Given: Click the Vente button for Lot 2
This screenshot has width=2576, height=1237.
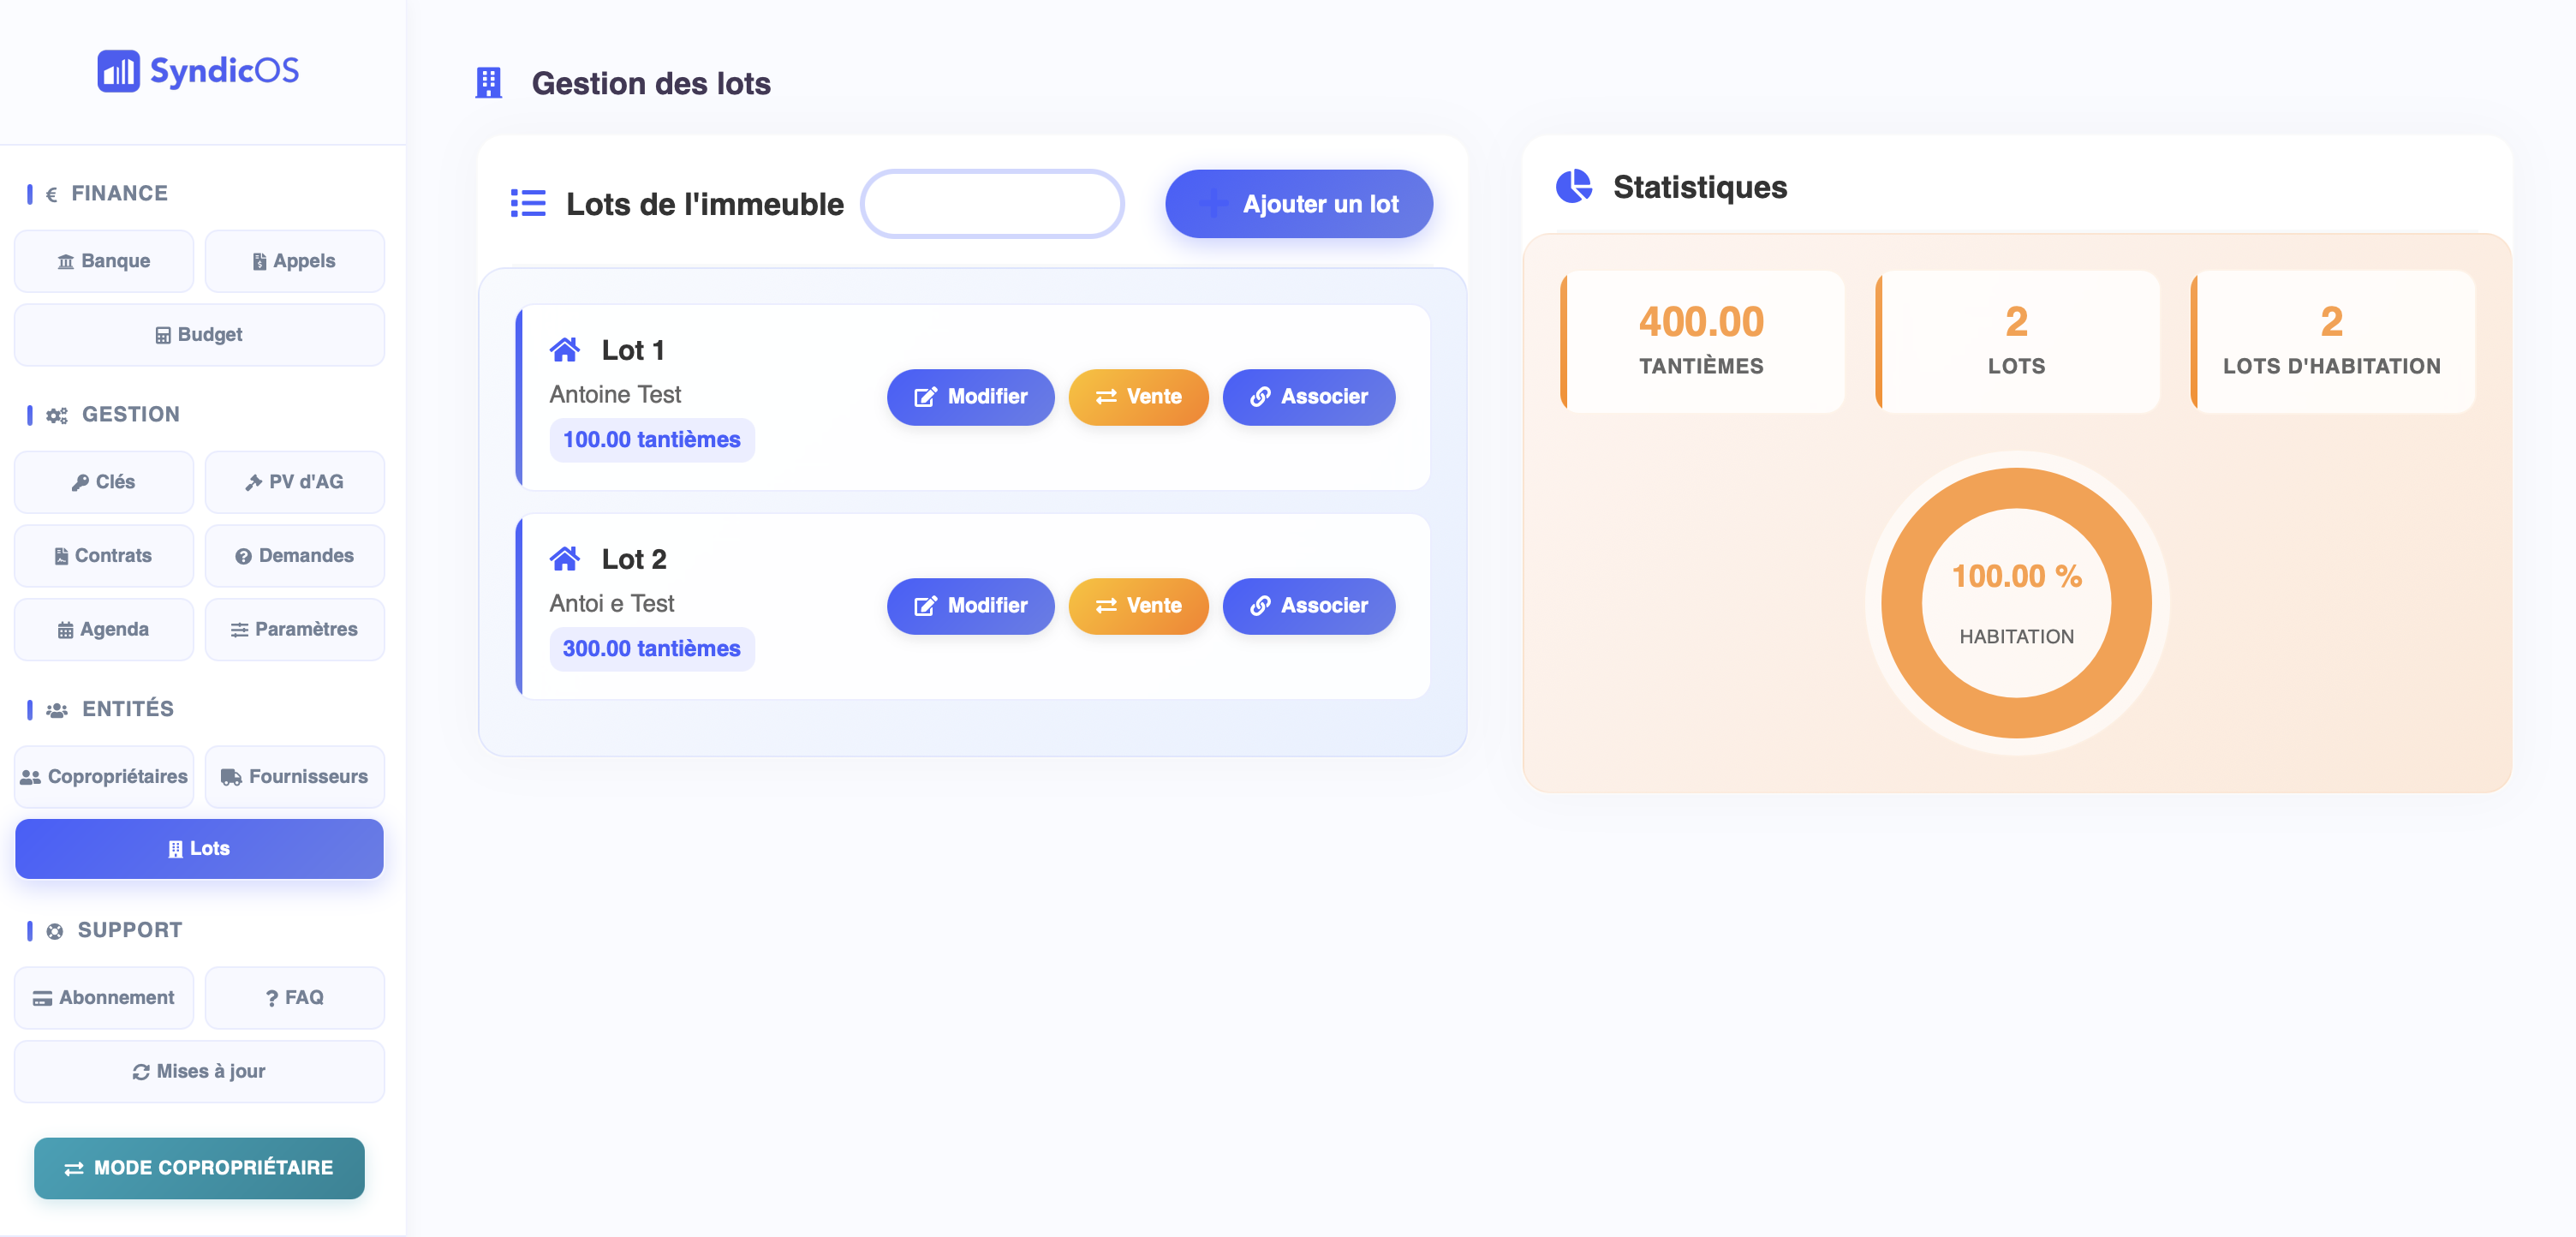Looking at the screenshot, I should 1138,606.
